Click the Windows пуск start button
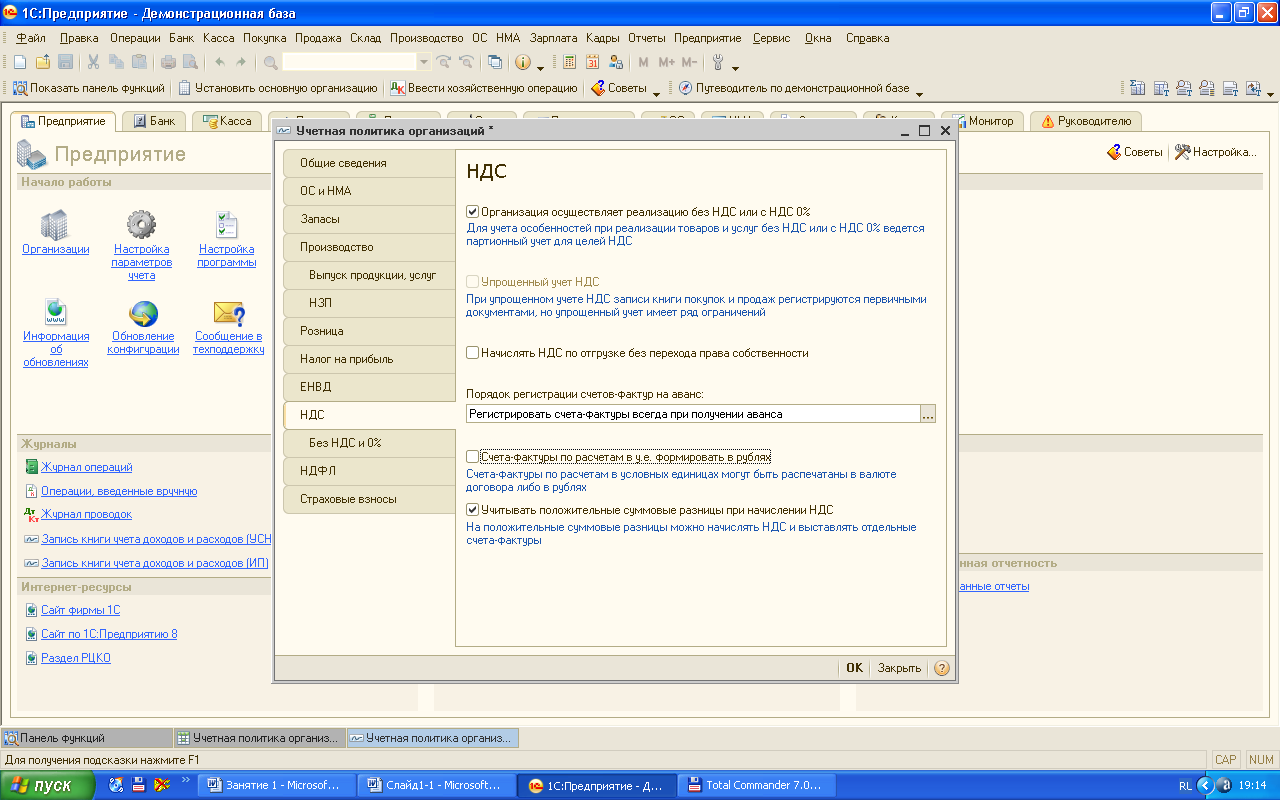The width and height of the screenshot is (1280, 800). click(48, 785)
